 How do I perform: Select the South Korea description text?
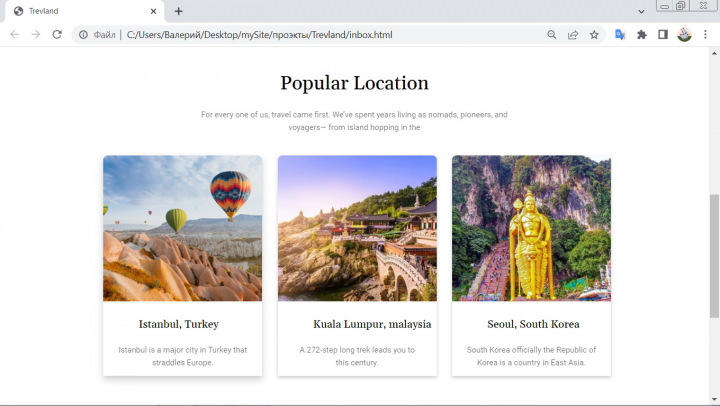coord(531,356)
